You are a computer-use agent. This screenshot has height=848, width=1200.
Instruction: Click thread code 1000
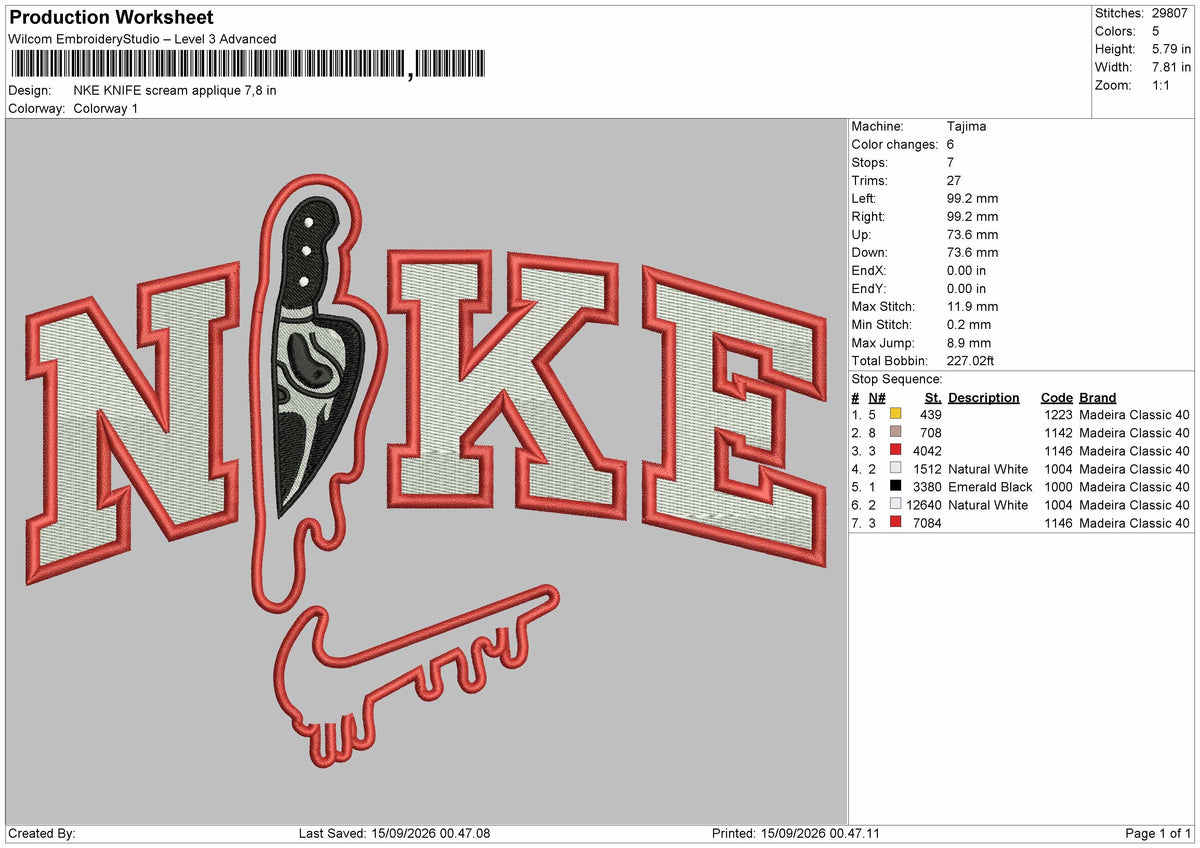click(1058, 486)
